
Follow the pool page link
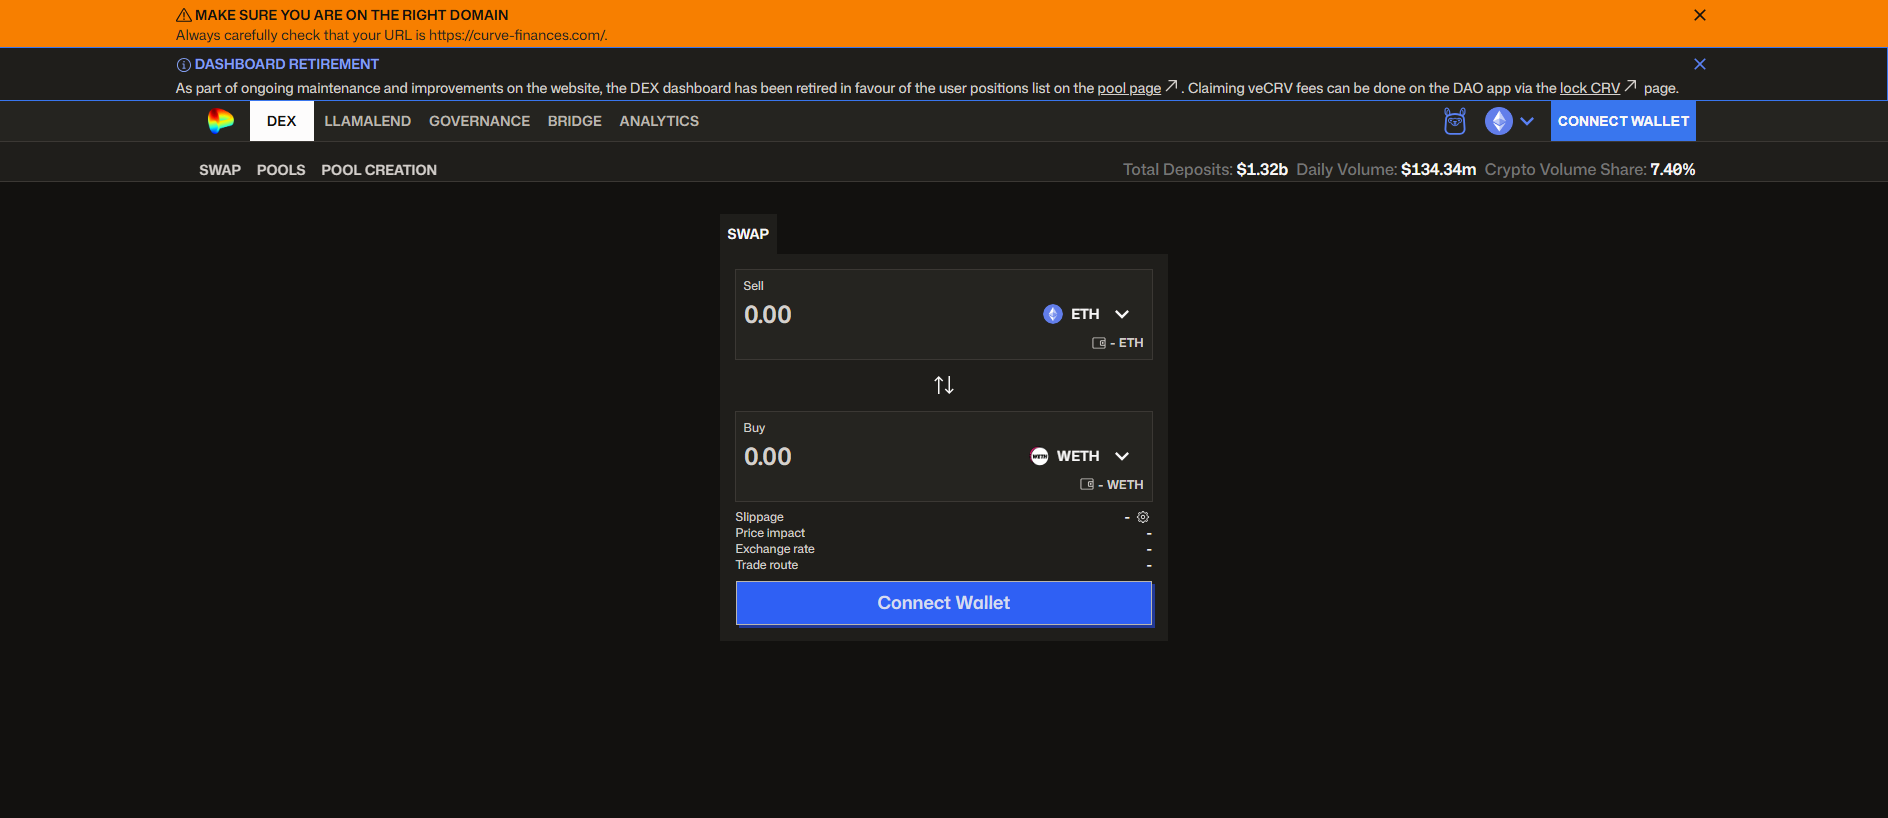[1129, 88]
